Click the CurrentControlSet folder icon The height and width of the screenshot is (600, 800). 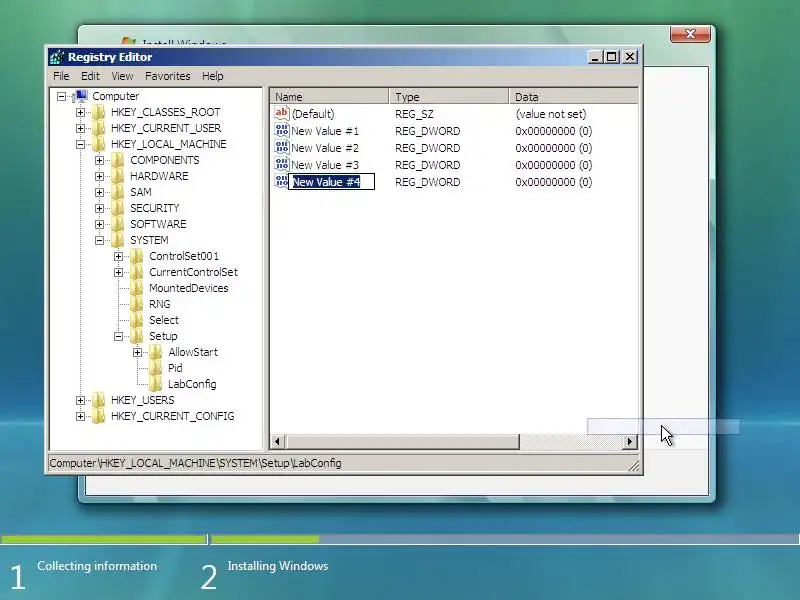137,272
